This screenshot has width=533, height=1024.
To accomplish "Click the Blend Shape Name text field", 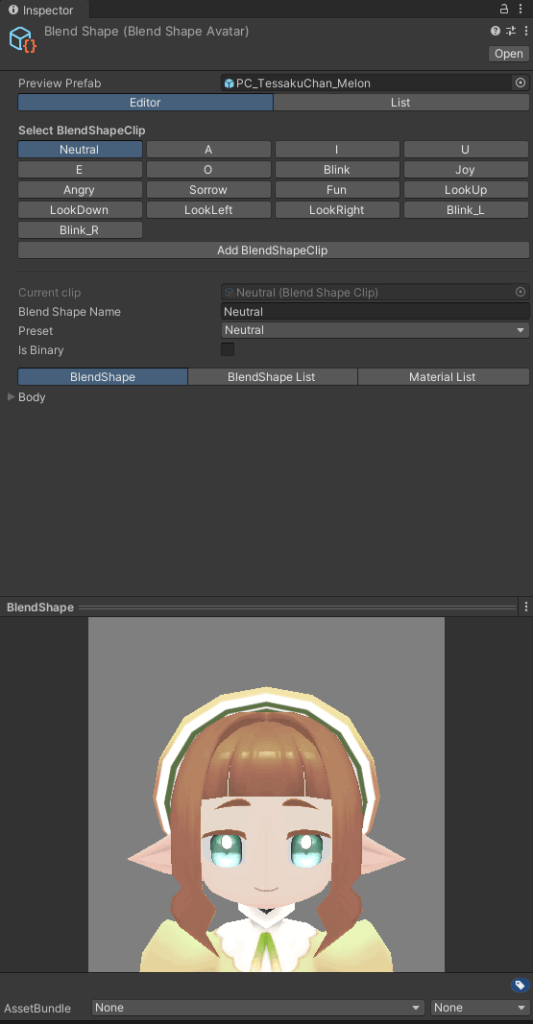I will coord(375,312).
